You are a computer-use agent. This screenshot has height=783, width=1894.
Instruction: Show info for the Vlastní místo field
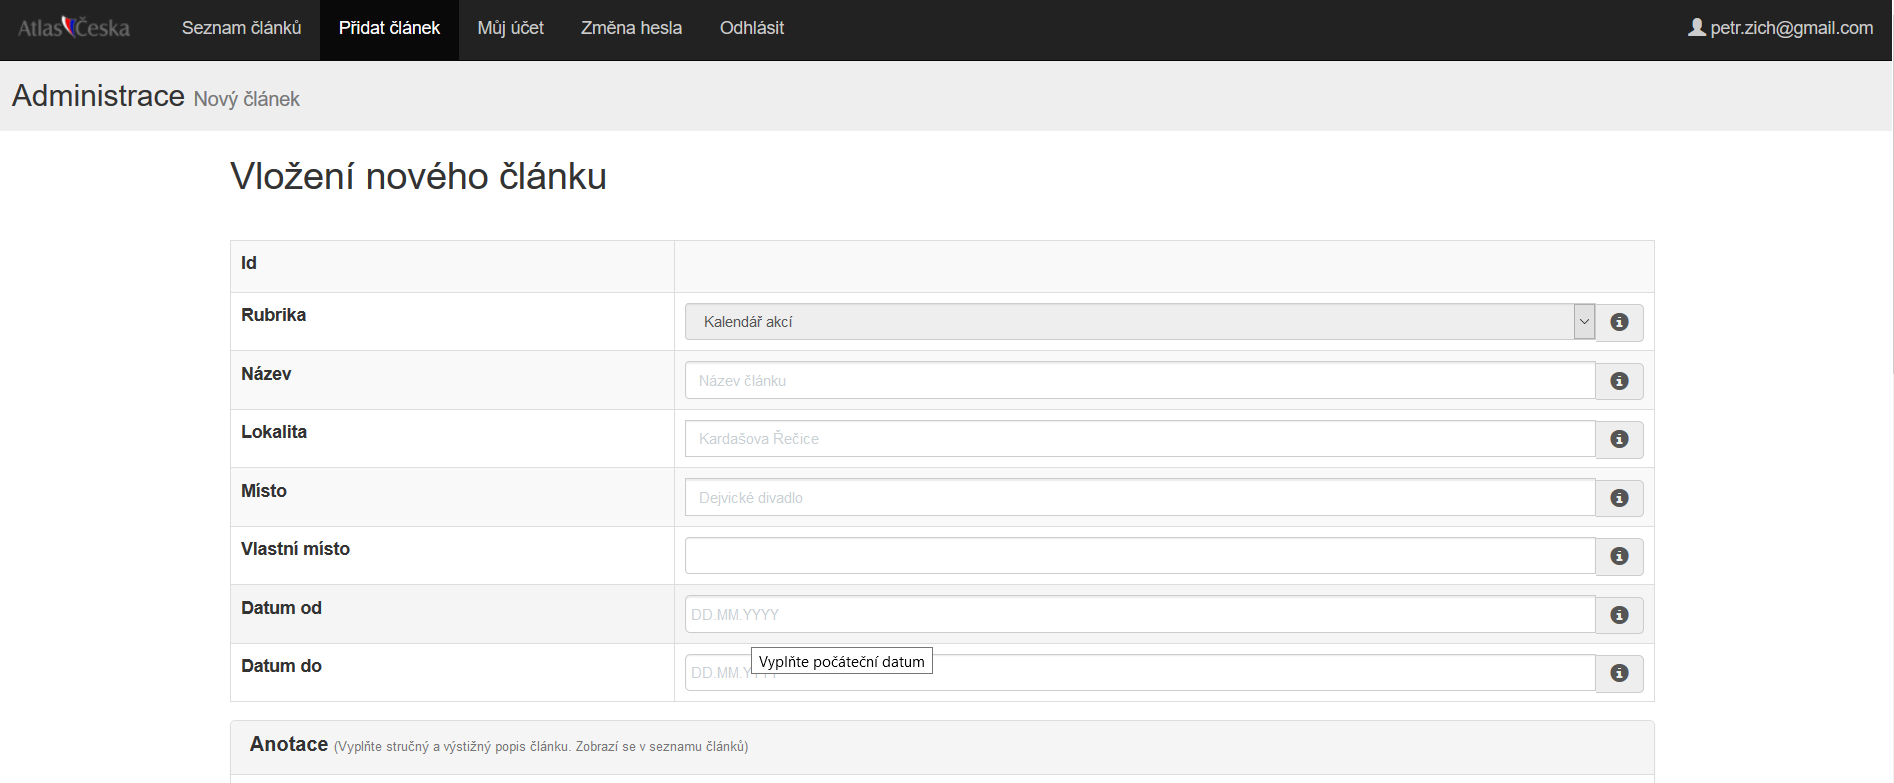point(1619,556)
